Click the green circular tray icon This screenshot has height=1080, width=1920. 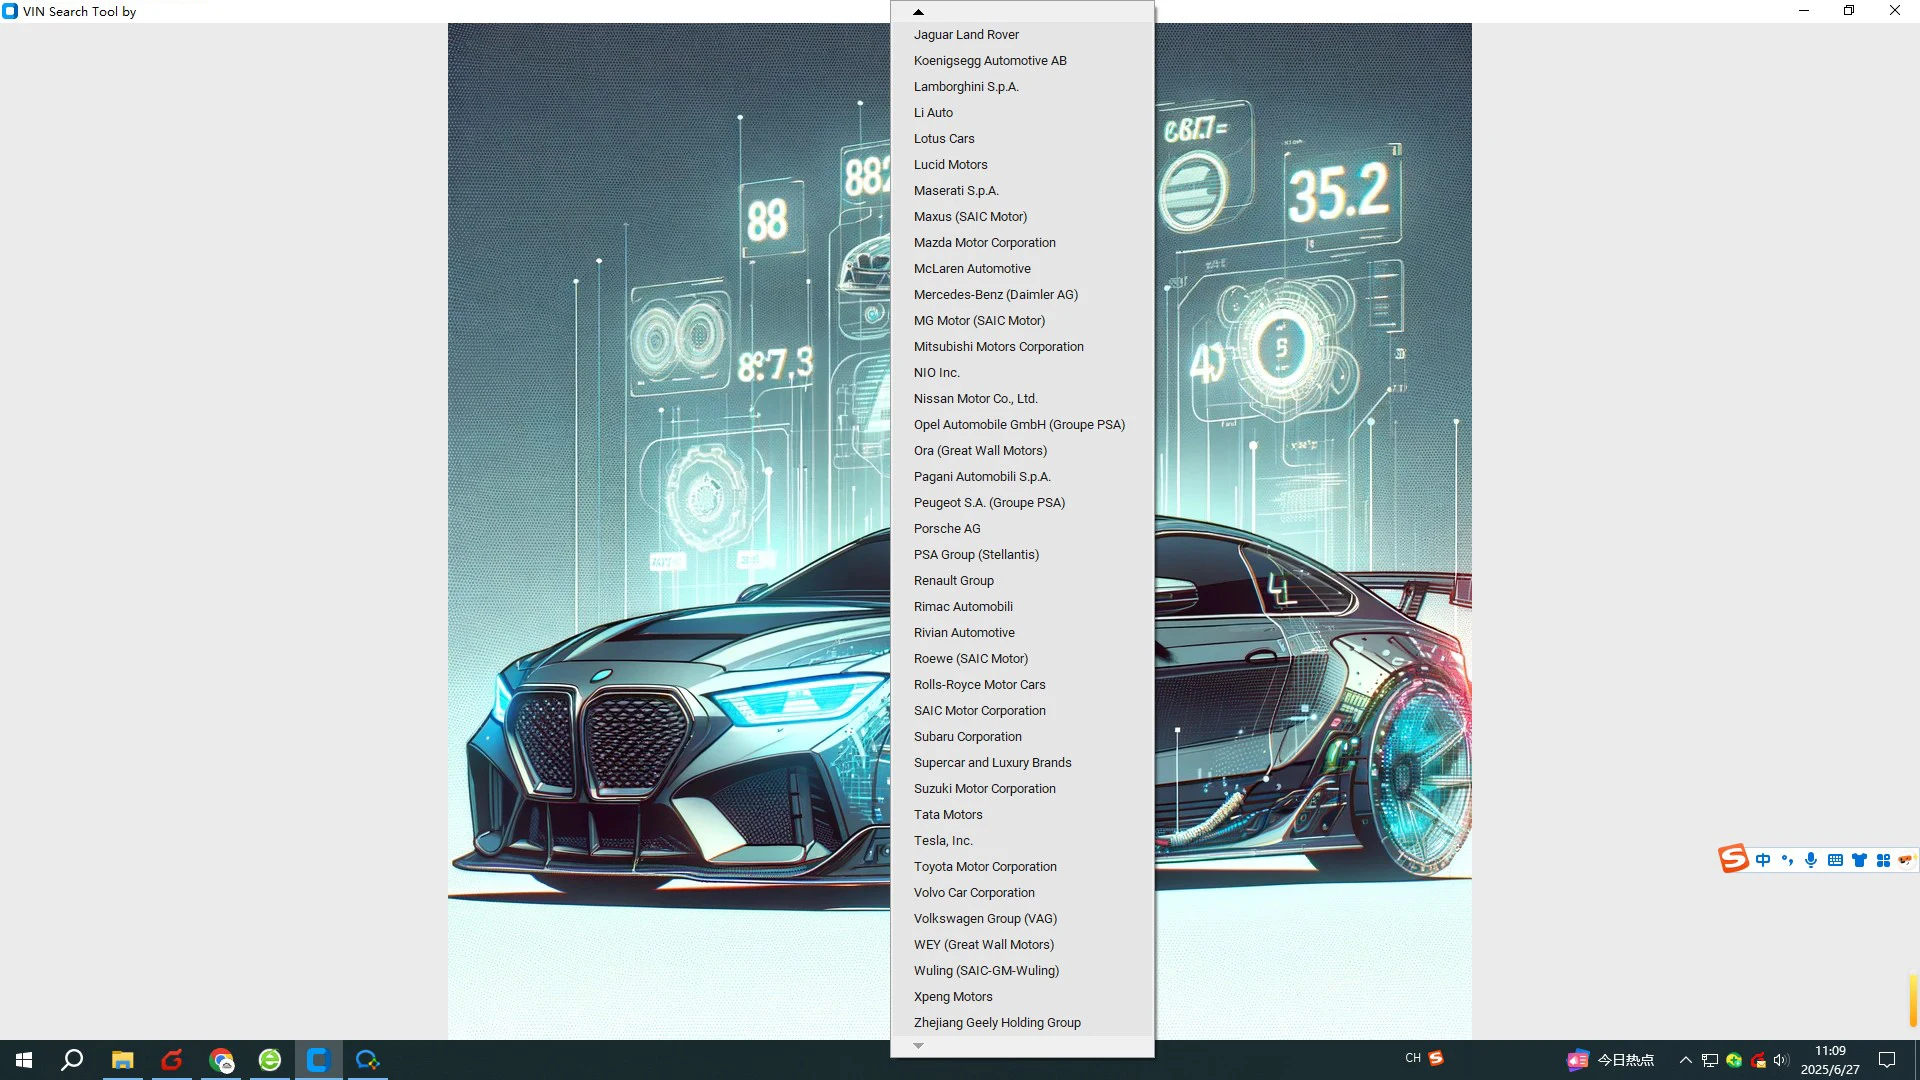click(x=1734, y=1060)
